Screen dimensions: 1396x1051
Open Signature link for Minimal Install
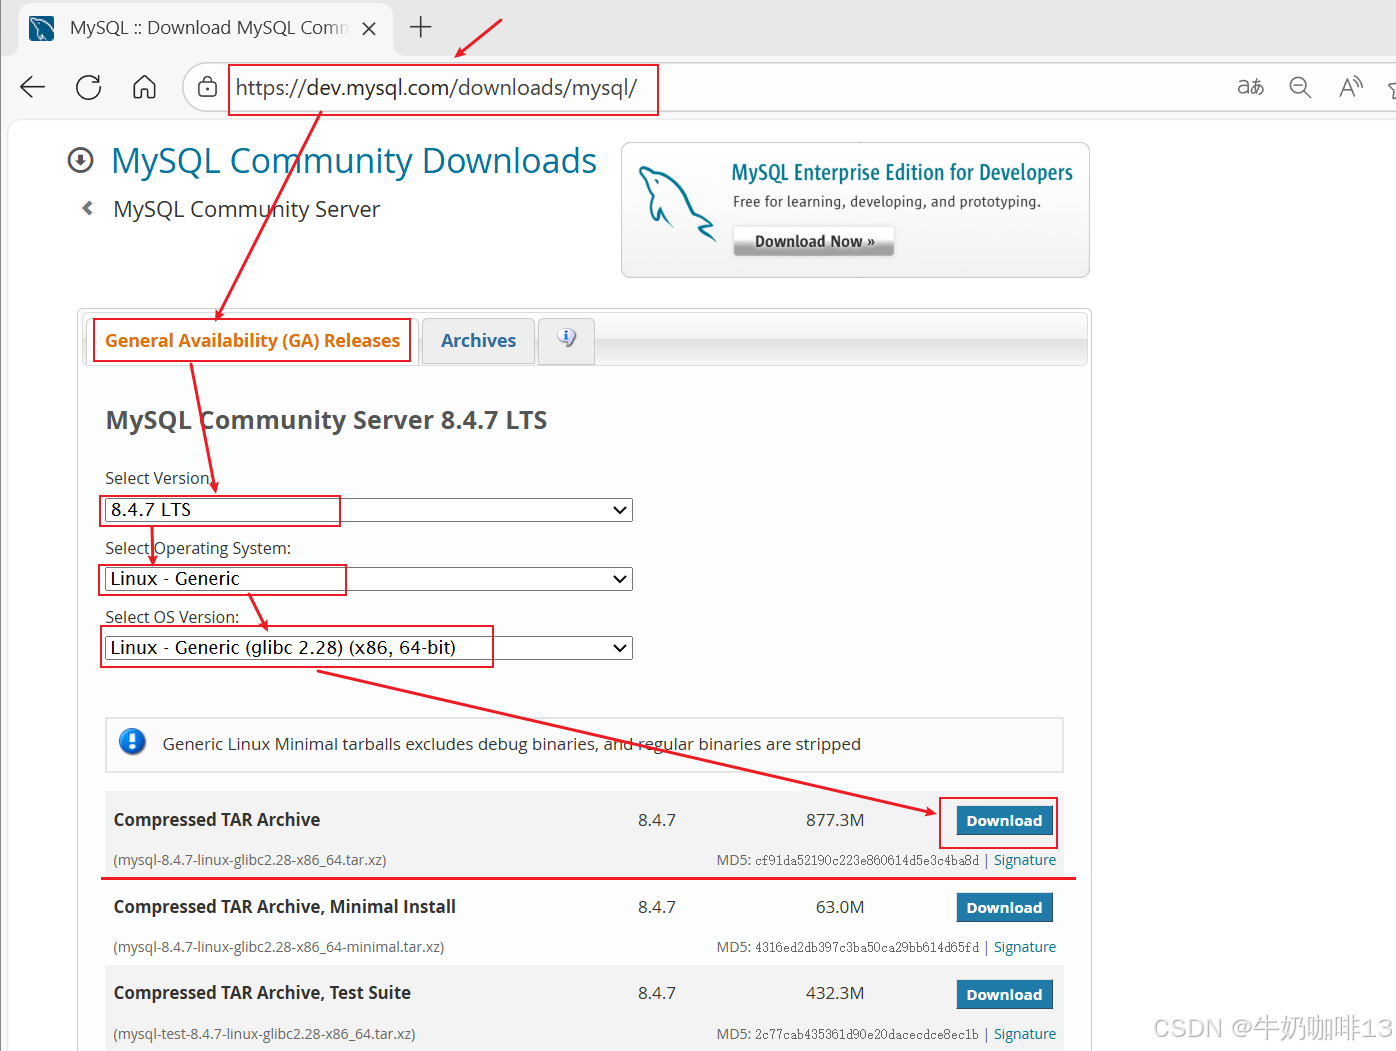click(1024, 947)
